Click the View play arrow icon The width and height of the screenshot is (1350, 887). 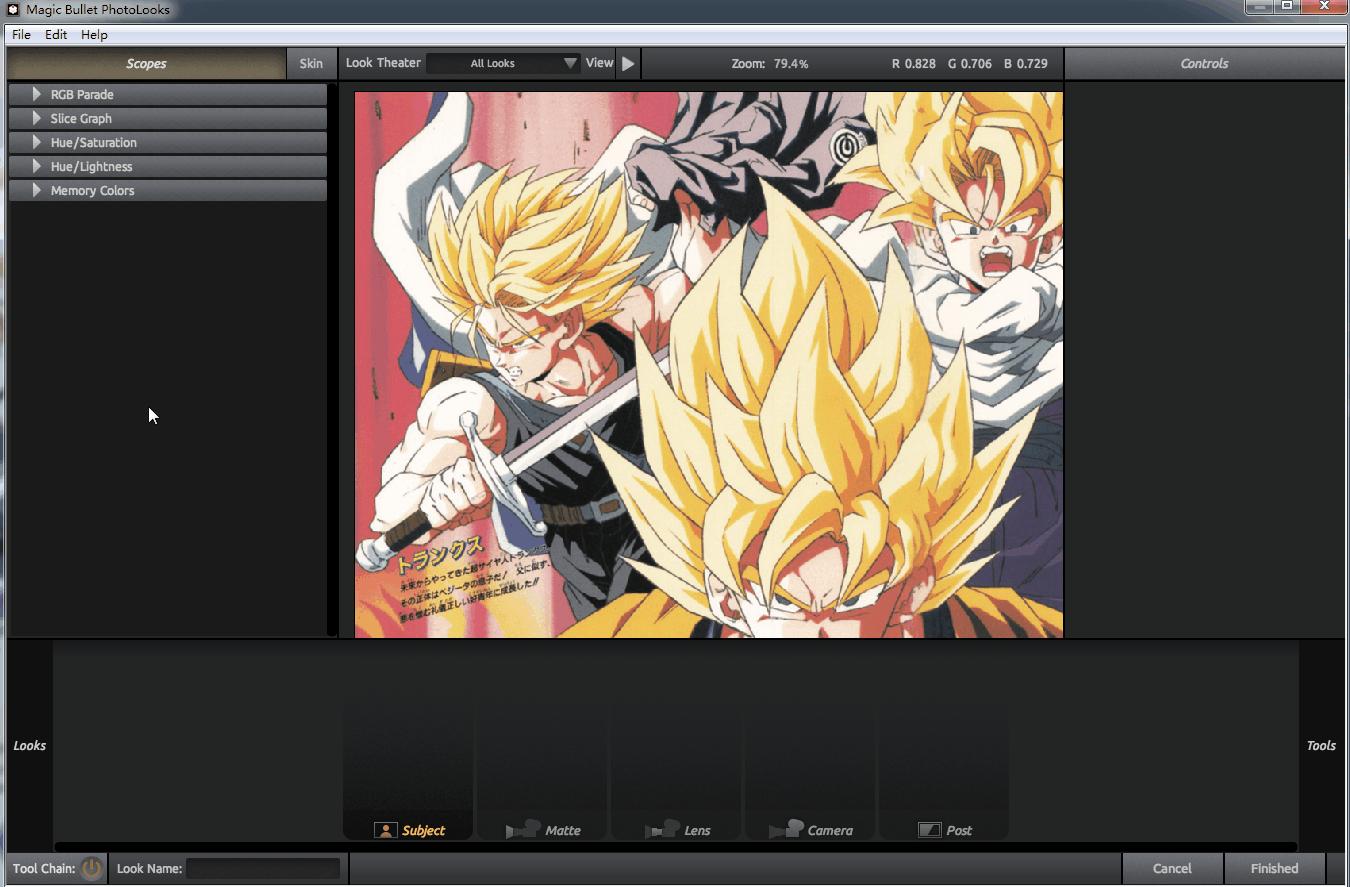[x=628, y=63]
